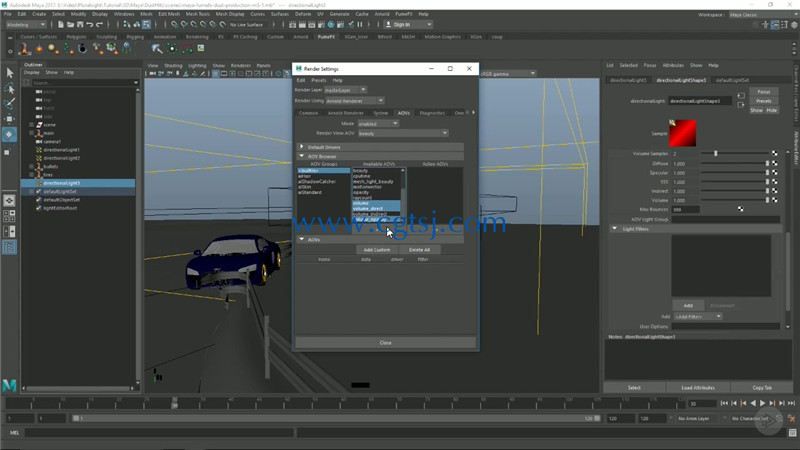Screen dimensions: 800x450
Task: Click the FumeFX image preview shelf icon
Action: click(201, 48)
